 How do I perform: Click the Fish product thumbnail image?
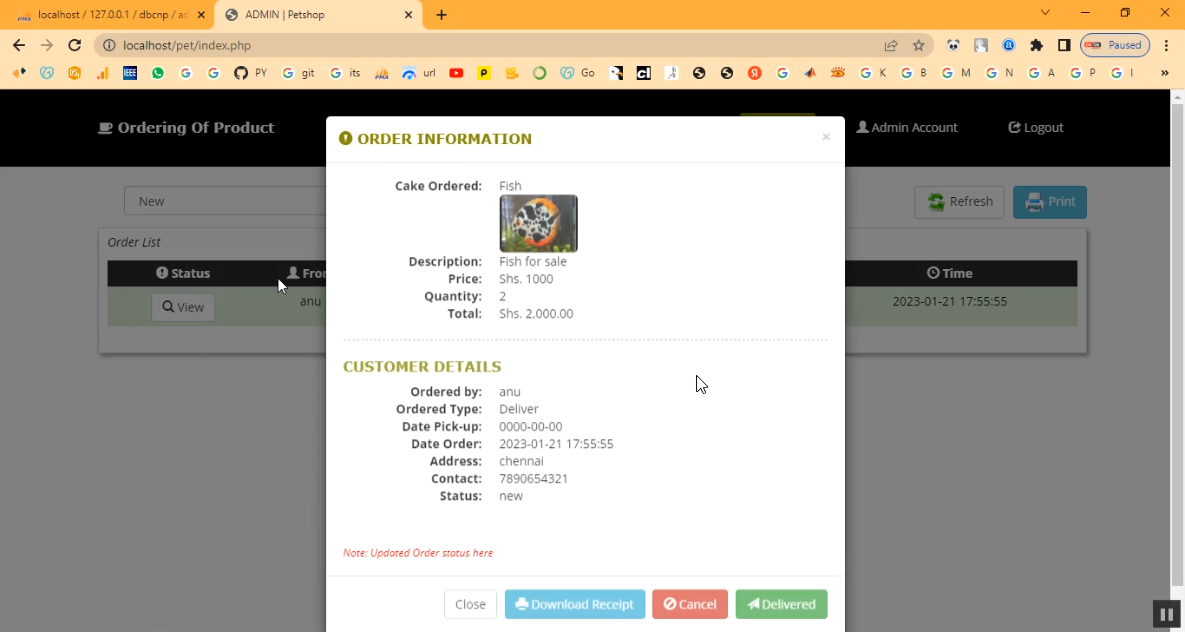(x=538, y=223)
